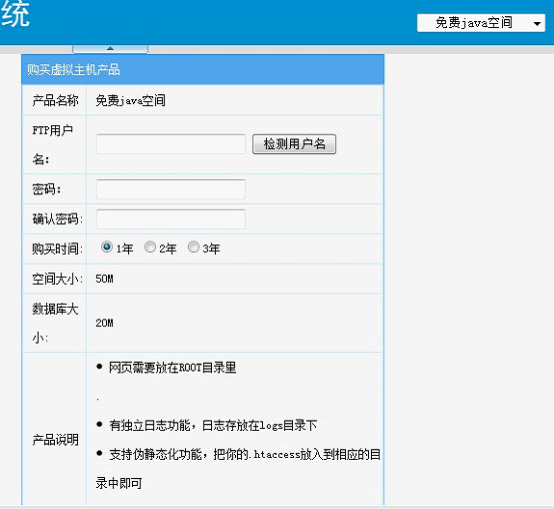The image size is (554, 509).
Task: Click the text 网页需要放在ROOT目录里
Action: pyautogui.click(x=172, y=368)
